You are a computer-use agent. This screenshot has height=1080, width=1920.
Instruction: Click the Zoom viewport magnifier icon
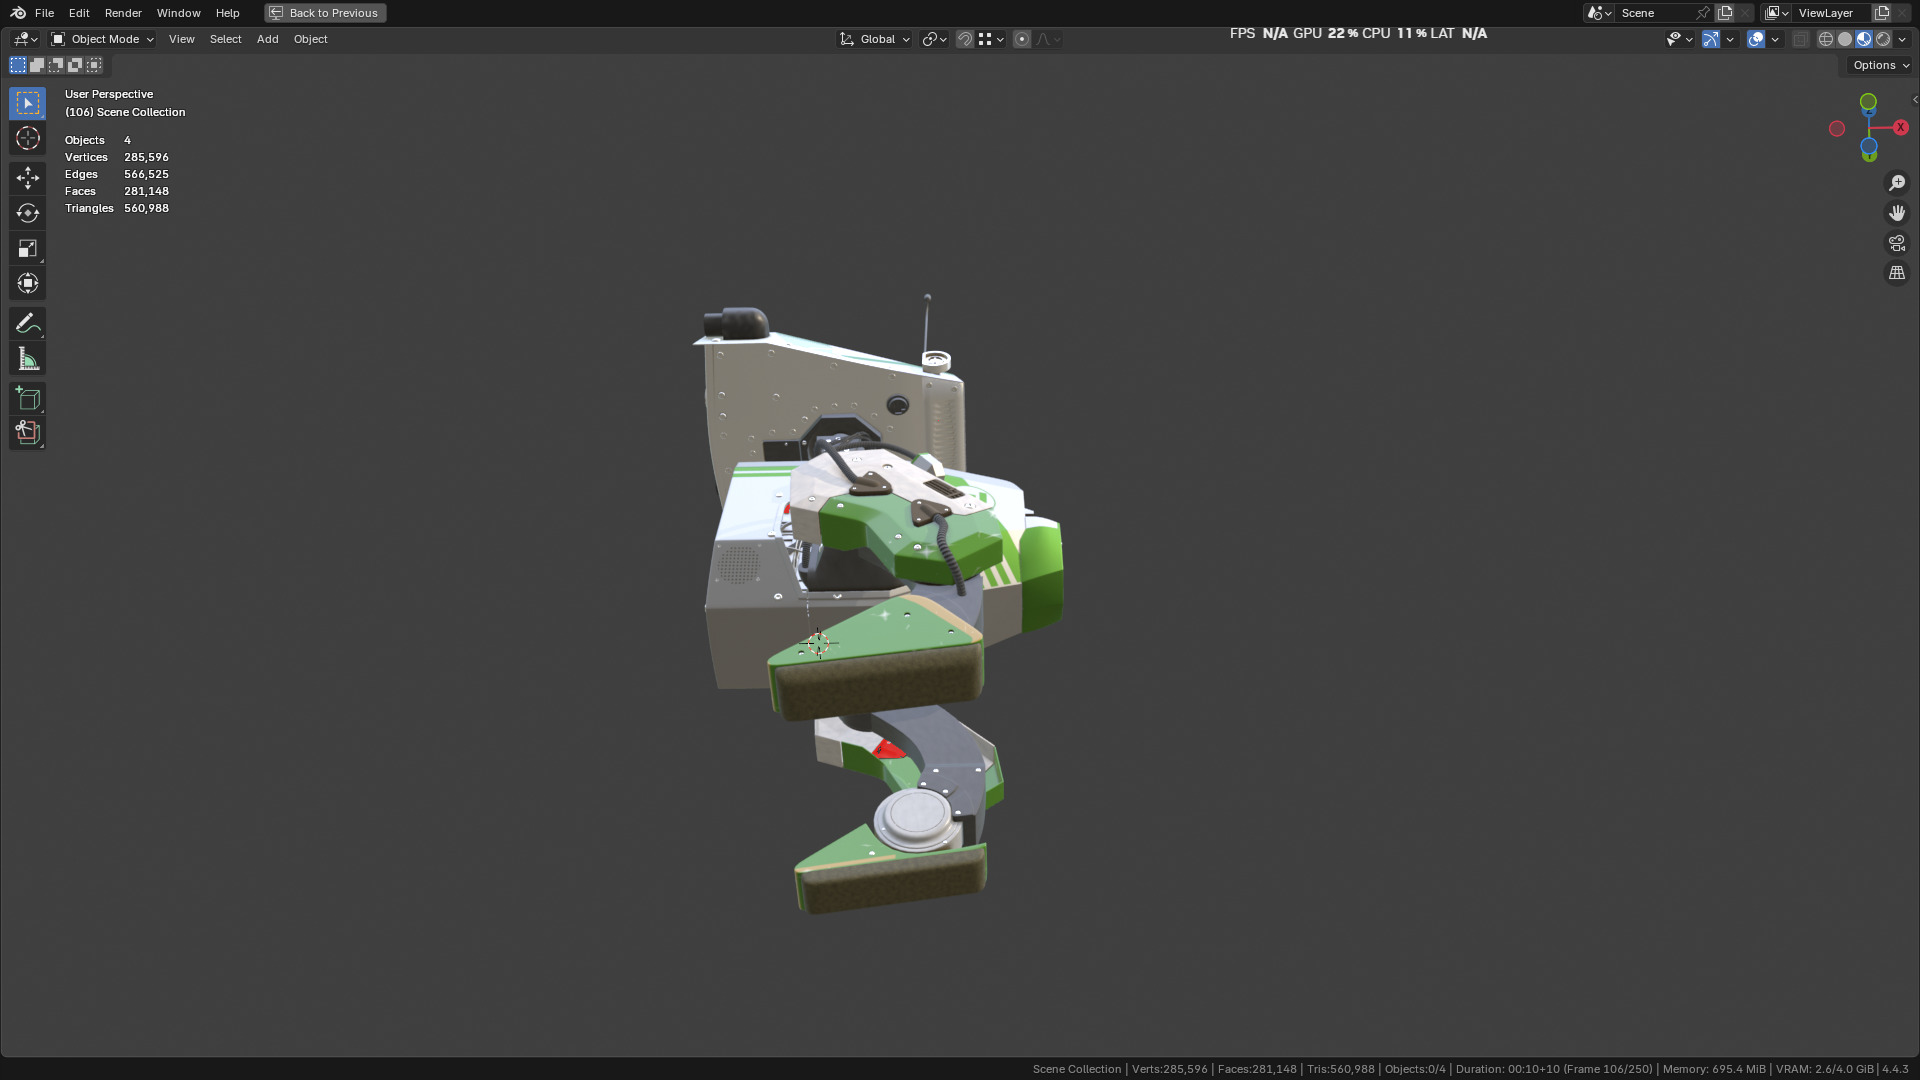(1896, 183)
